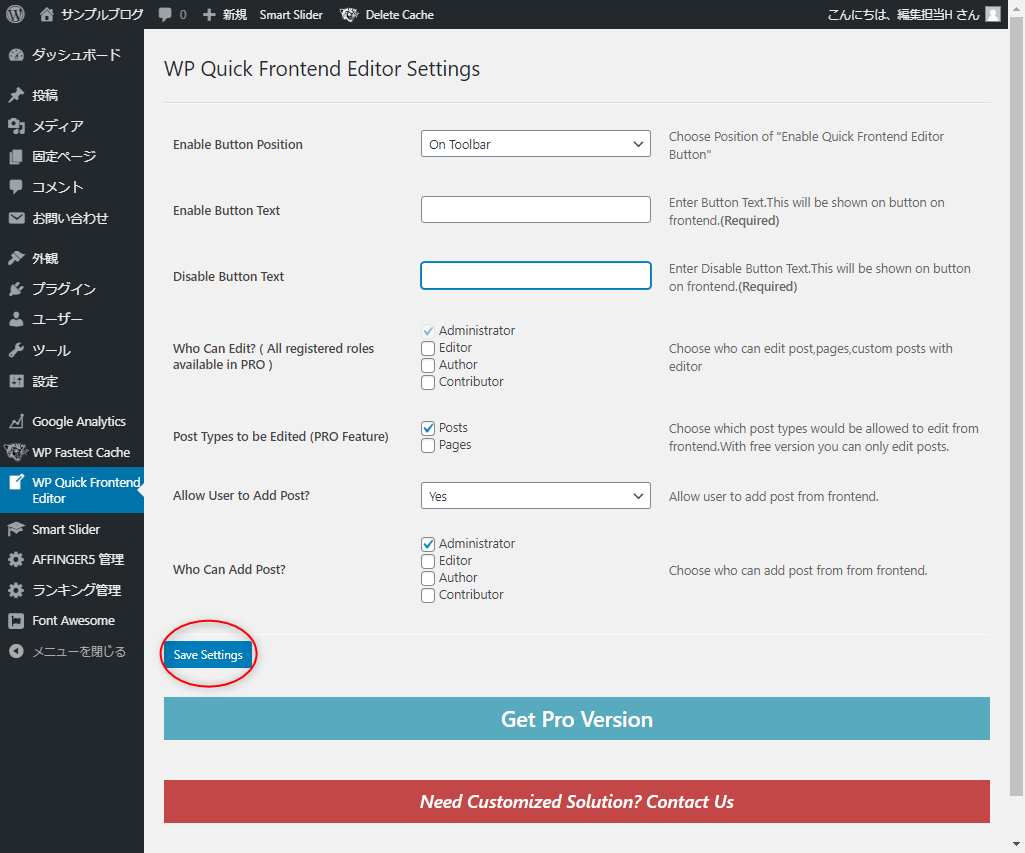
Task: Open the コメント menu label
Action: 58,187
